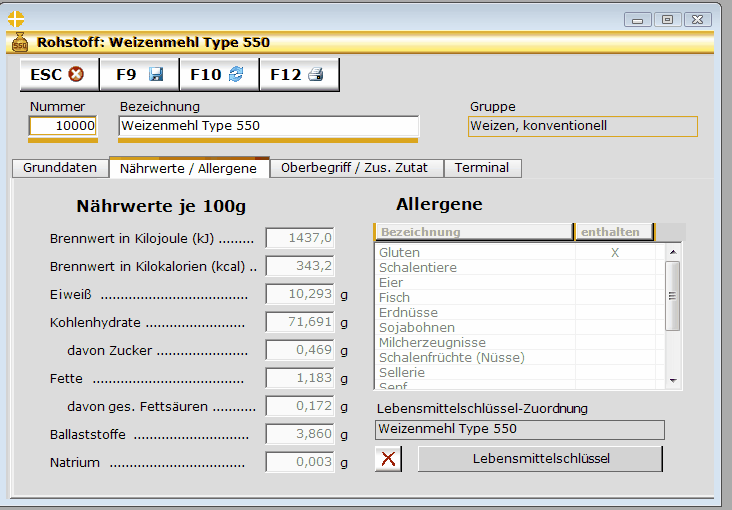The height and width of the screenshot is (510, 732).
Task: Click the flour sack icon in title bar
Action: 20,42
